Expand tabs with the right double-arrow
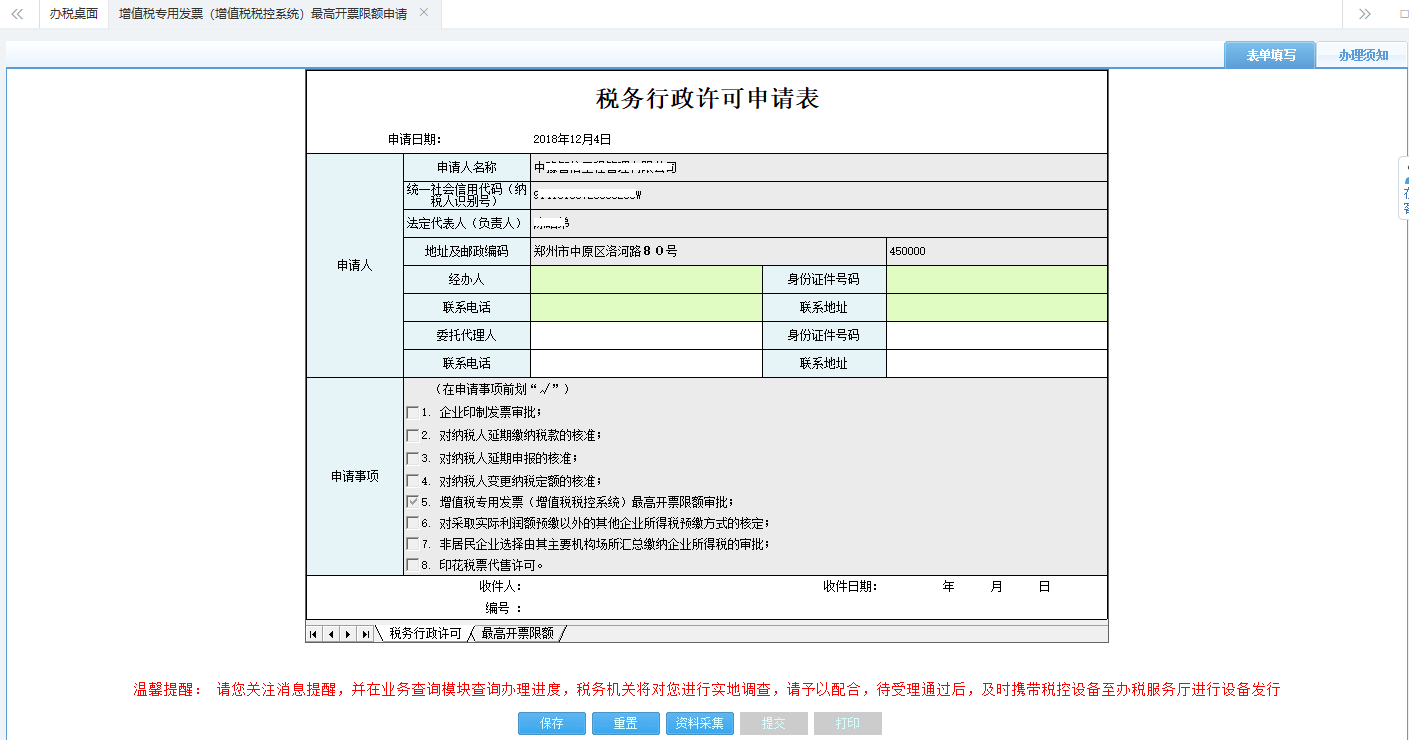The width and height of the screenshot is (1409, 740). pos(1364,15)
